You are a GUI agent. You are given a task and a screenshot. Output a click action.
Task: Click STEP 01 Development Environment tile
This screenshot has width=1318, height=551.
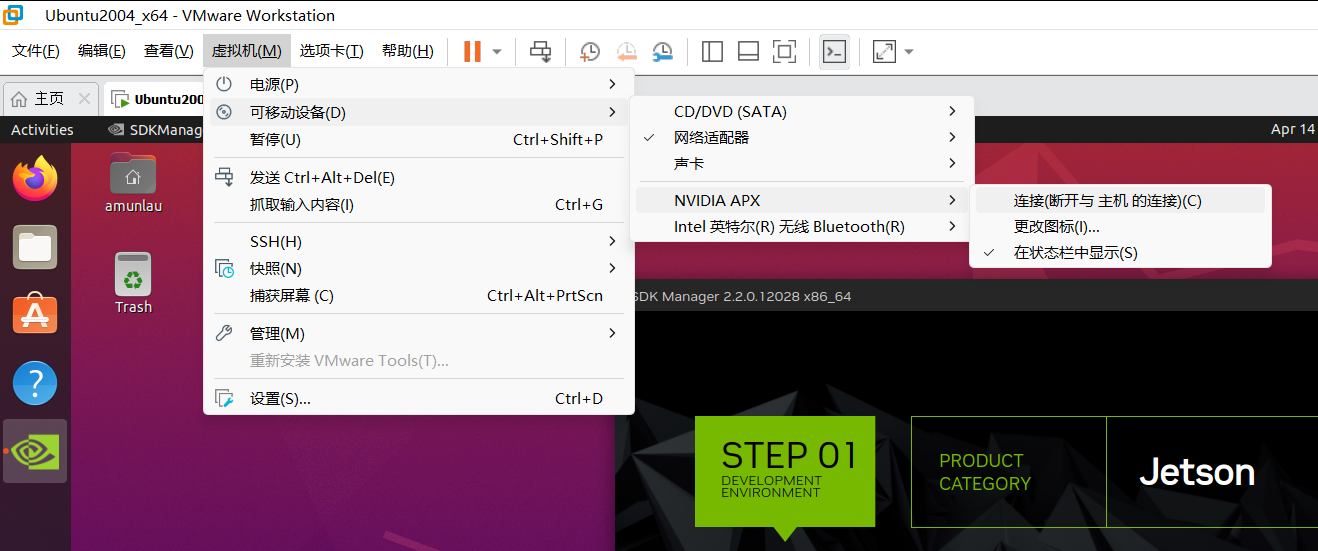785,471
